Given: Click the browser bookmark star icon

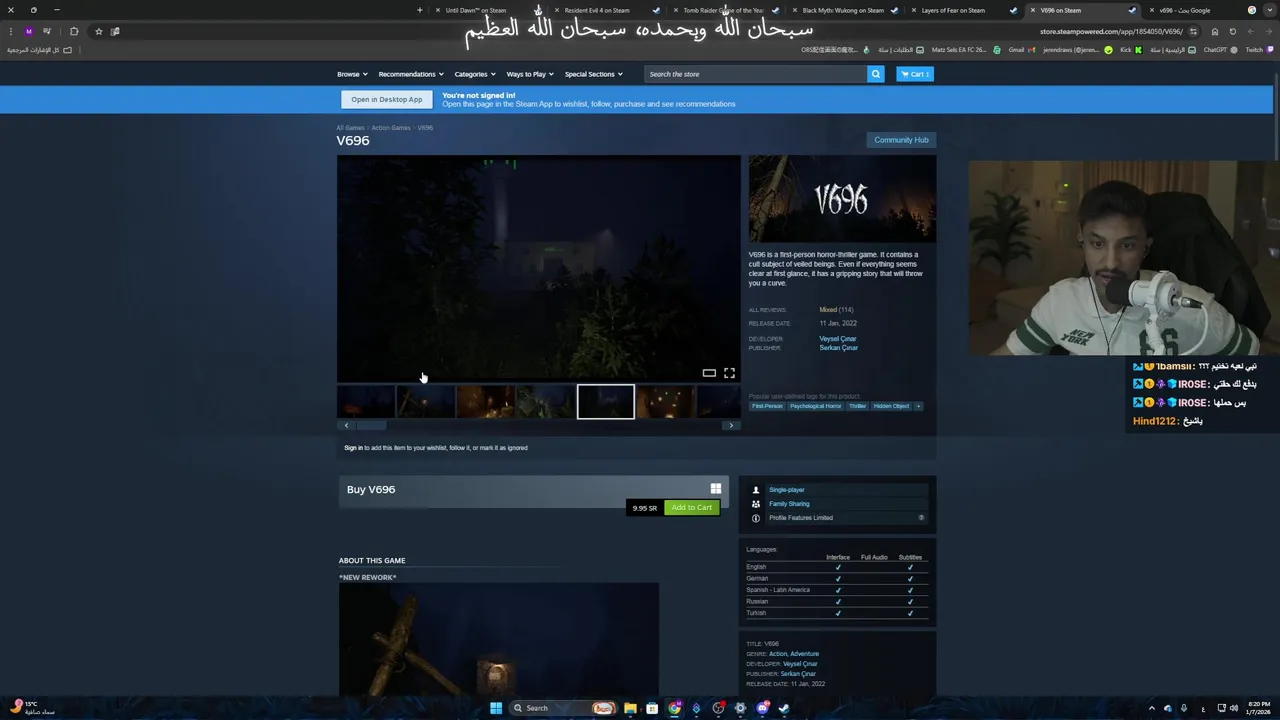Looking at the screenshot, I should coord(98,31).
